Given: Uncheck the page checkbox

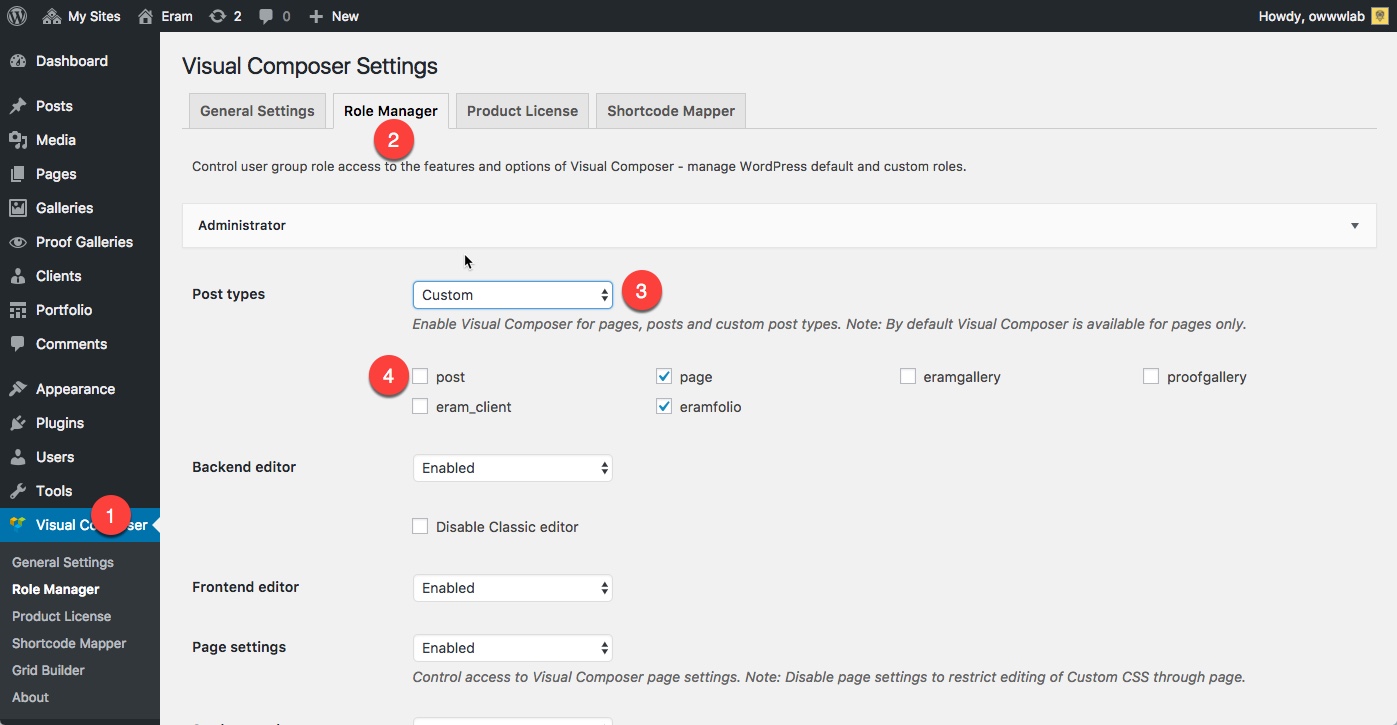Looking at the screenshot, I should (664, 376).
